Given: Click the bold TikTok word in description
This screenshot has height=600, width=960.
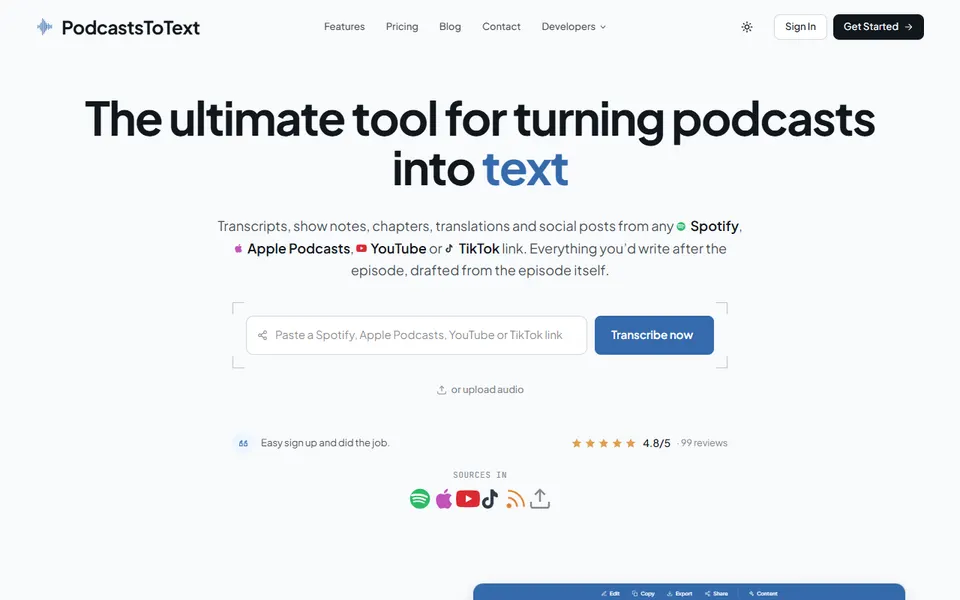Looking at the screenshot, I should point(479,249).
